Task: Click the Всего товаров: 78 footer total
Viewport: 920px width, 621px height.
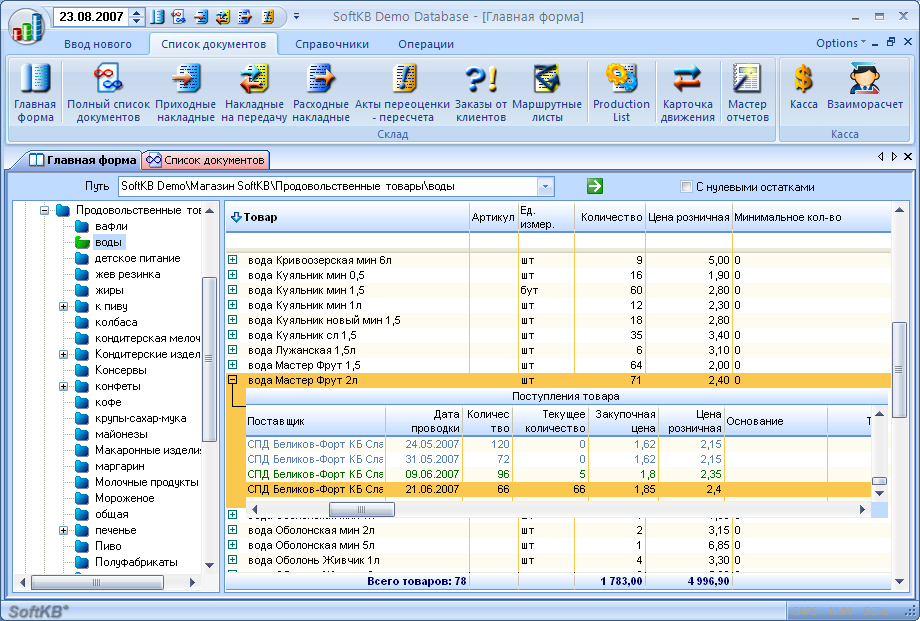Action: point(417,581)
